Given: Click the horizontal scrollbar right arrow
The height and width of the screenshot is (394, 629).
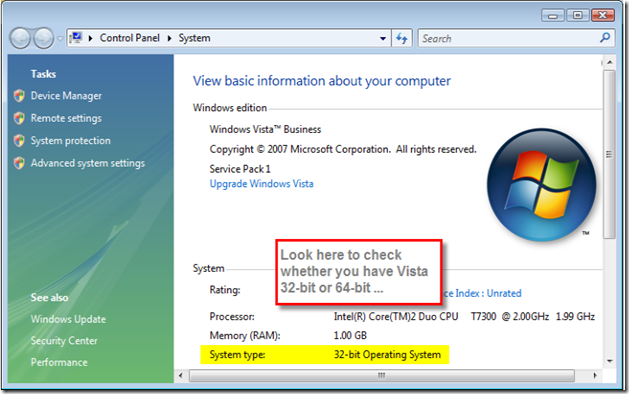Looking at the screenshot, I should click(595, 376).
